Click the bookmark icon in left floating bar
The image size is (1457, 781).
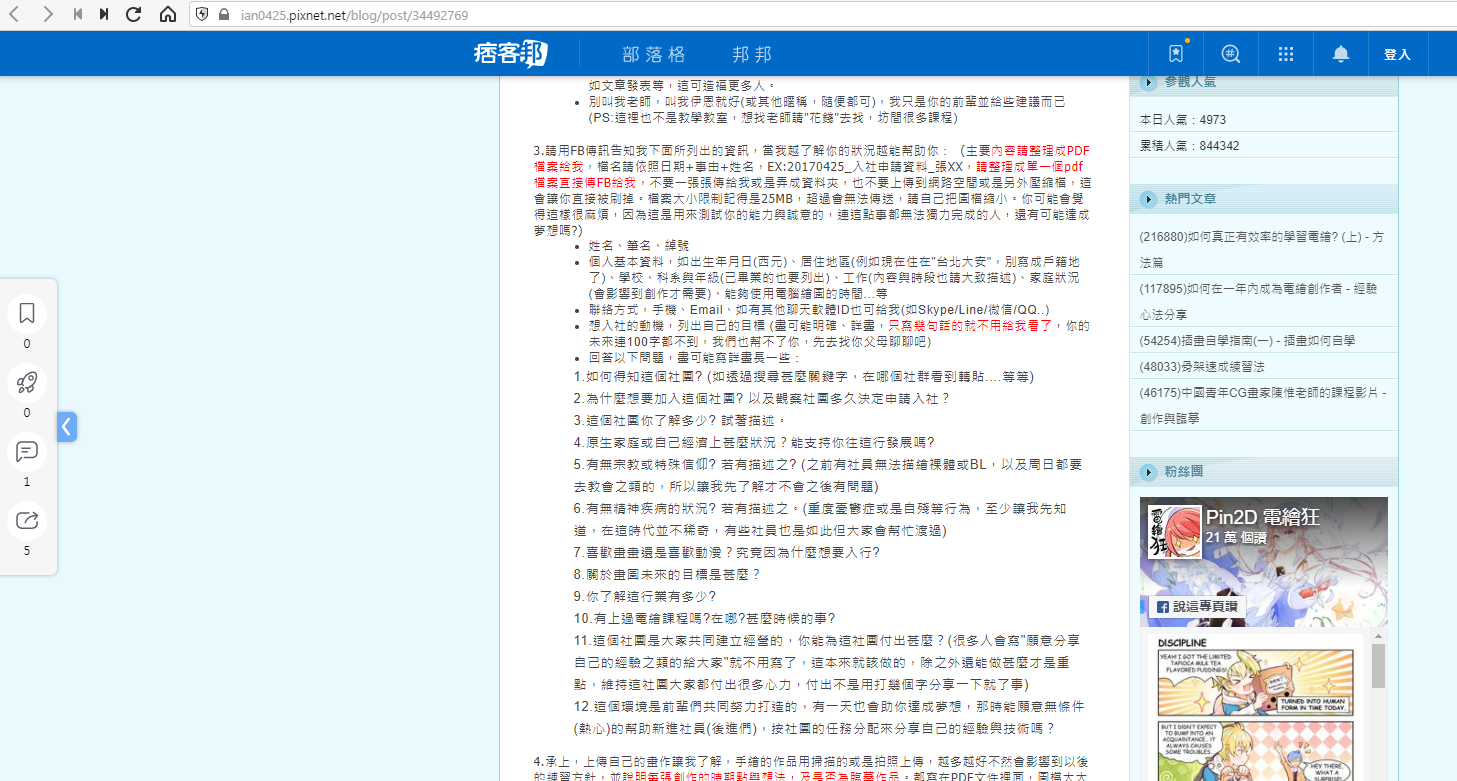27,314
